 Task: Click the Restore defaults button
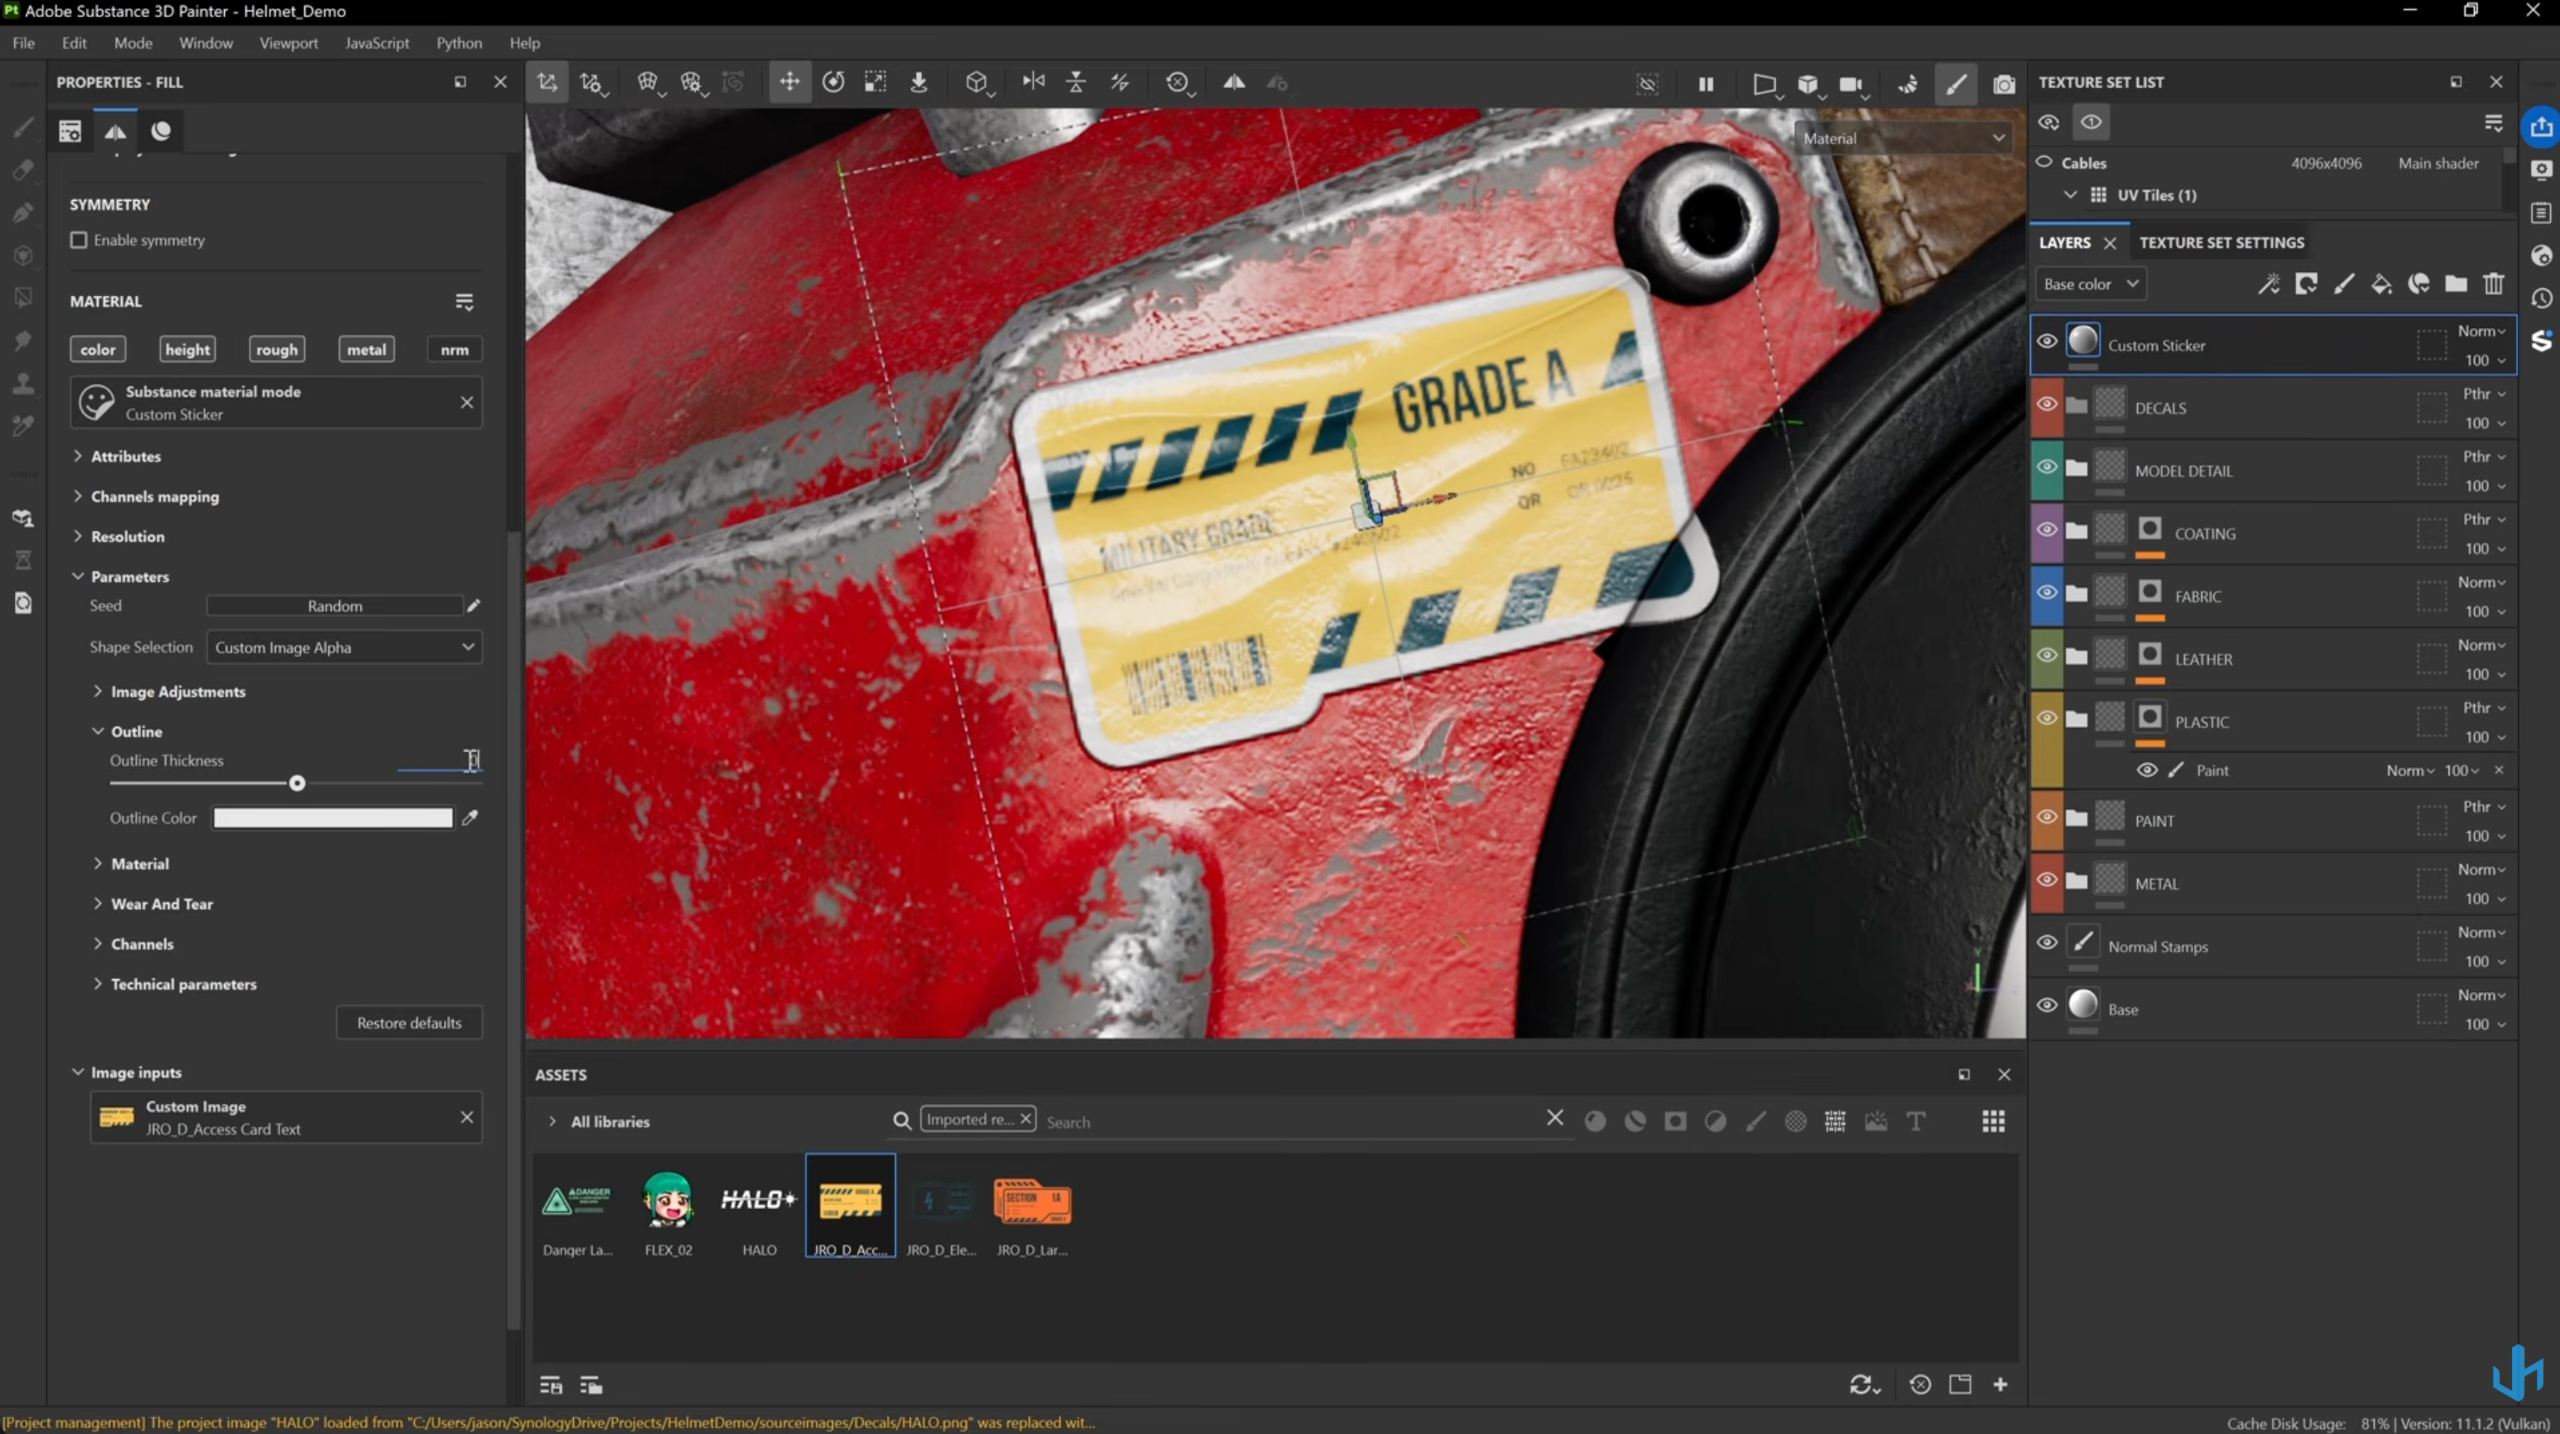click(409, 1023)
